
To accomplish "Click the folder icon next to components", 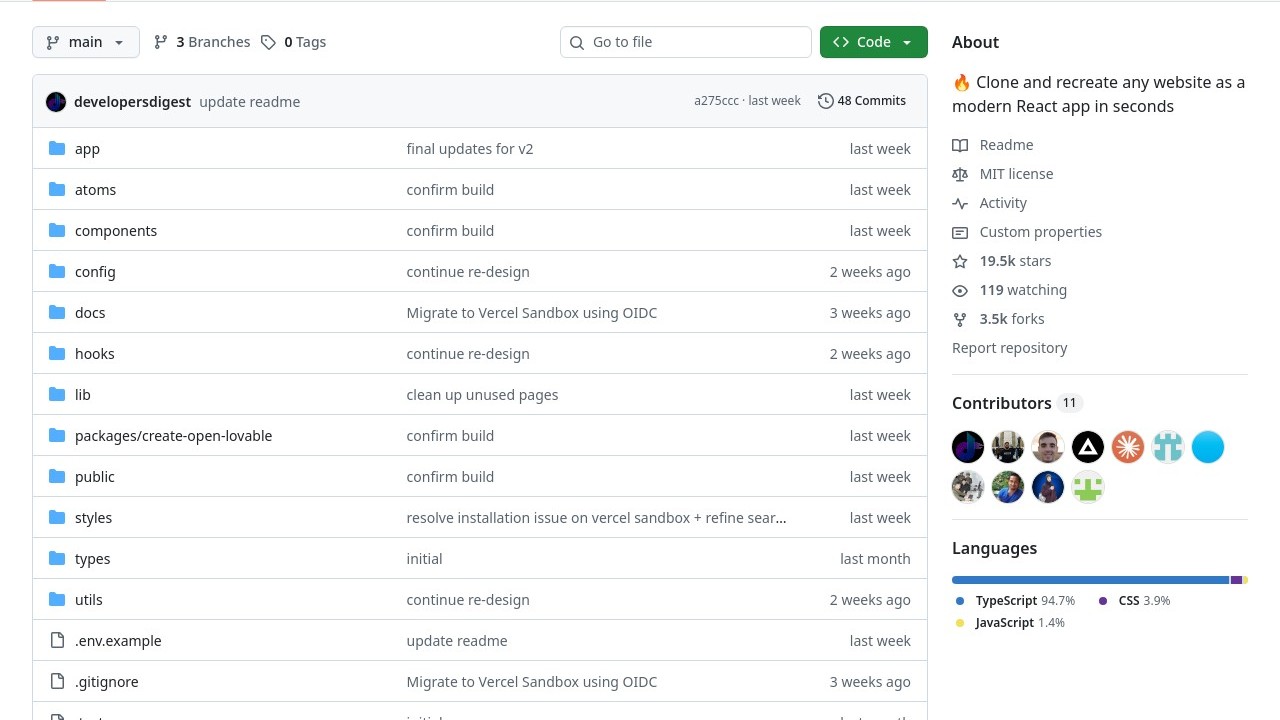I will (x=57, y=231).
